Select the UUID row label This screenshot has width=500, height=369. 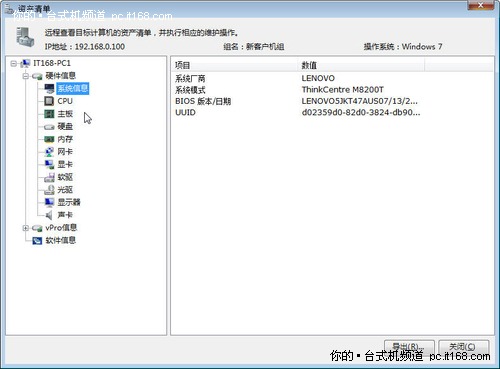[x=185, y=112]
